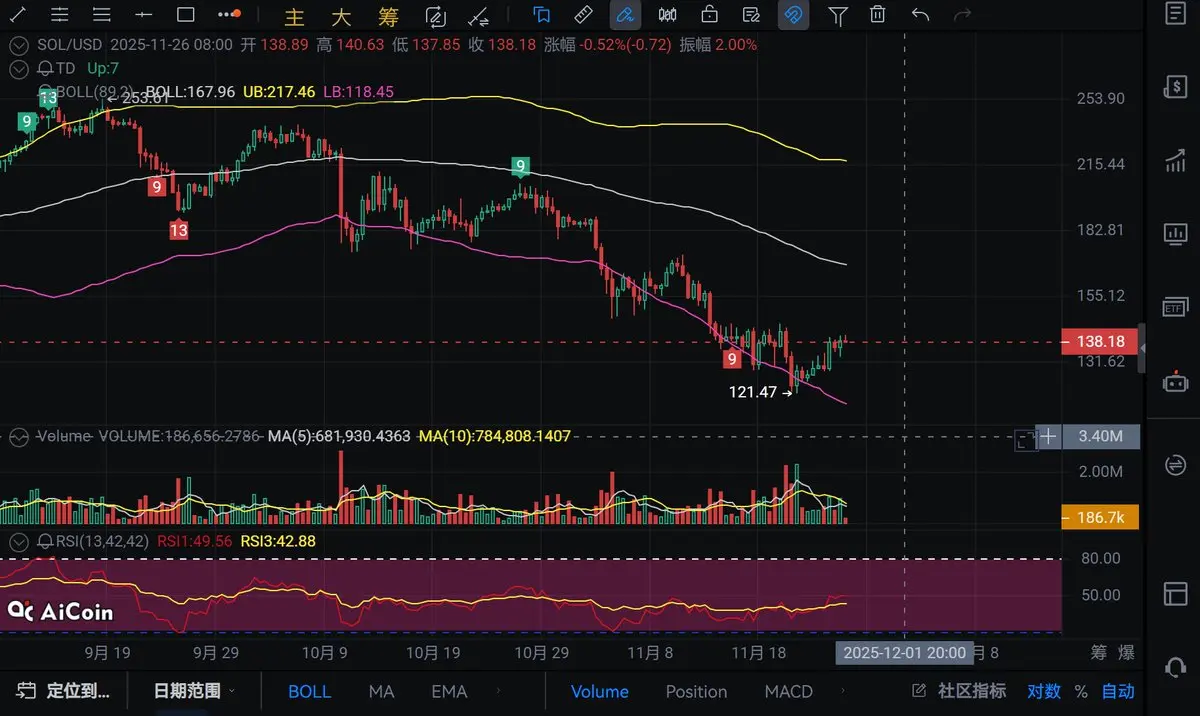Screen dimensions: 1200x716
Task: Toggle the EMA main indicator
Action: click(449, 691)
